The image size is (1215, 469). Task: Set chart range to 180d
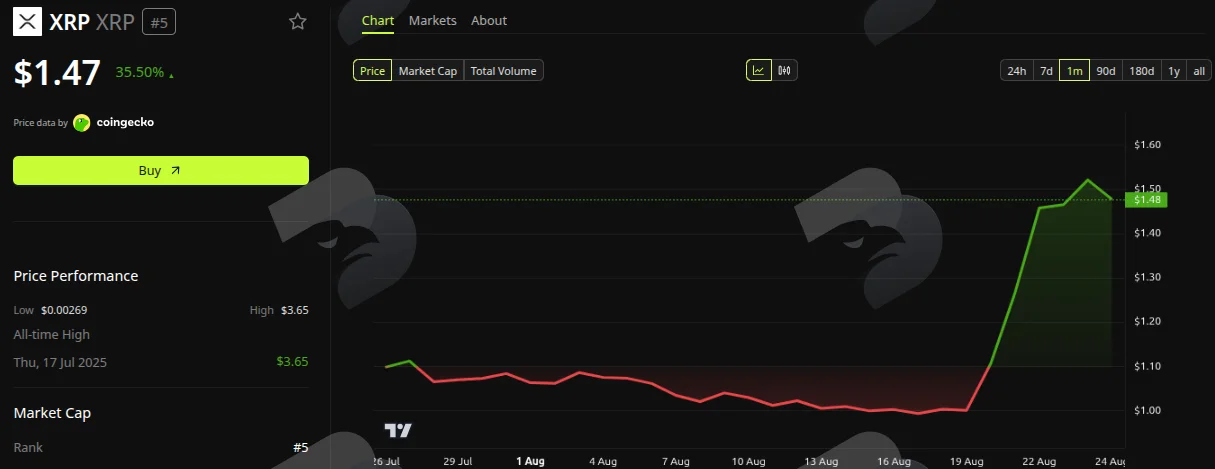point(1141,71)
